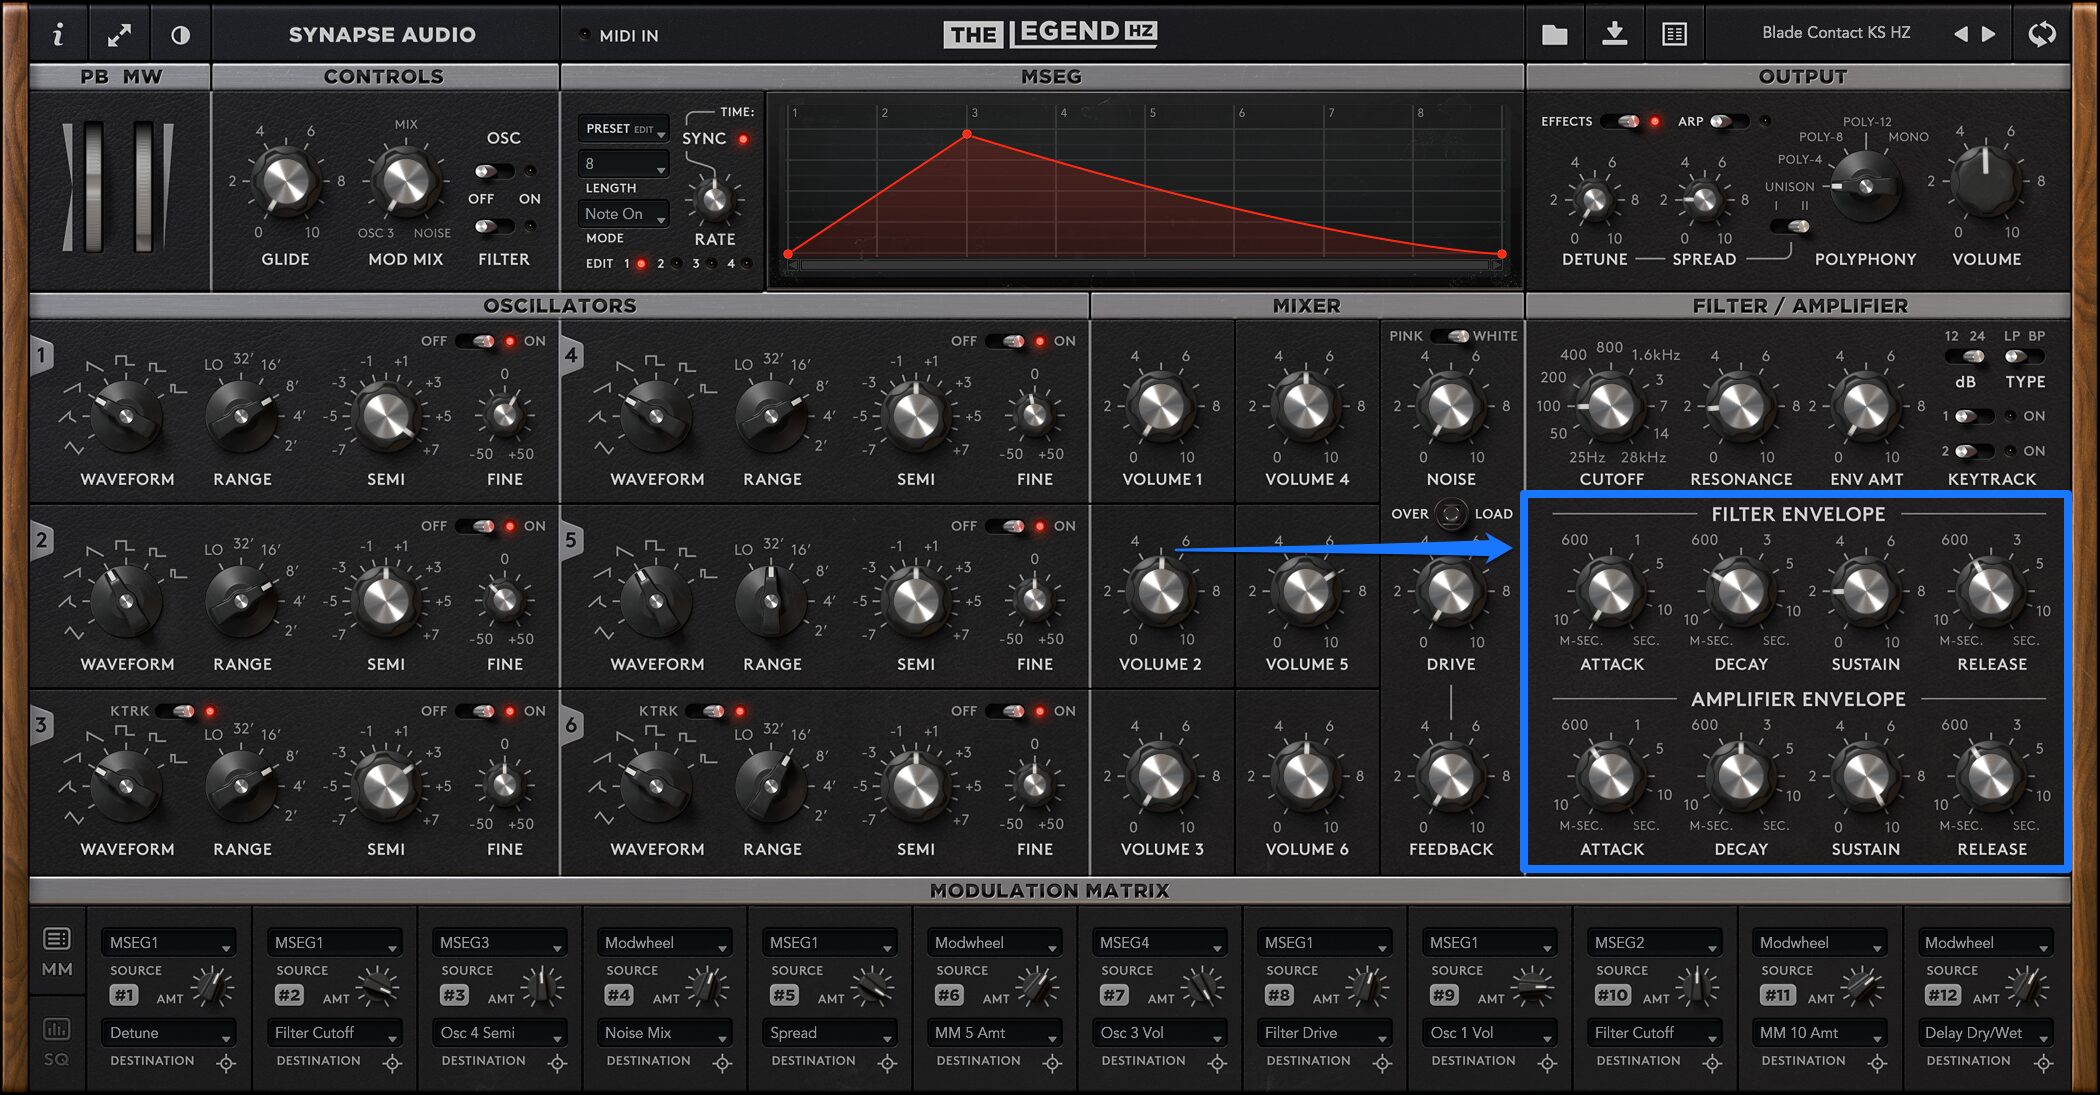This screenshot has height=1095, width=2100.
Task: Click the Synapse Audio logo text
Action: pos(382,35)
